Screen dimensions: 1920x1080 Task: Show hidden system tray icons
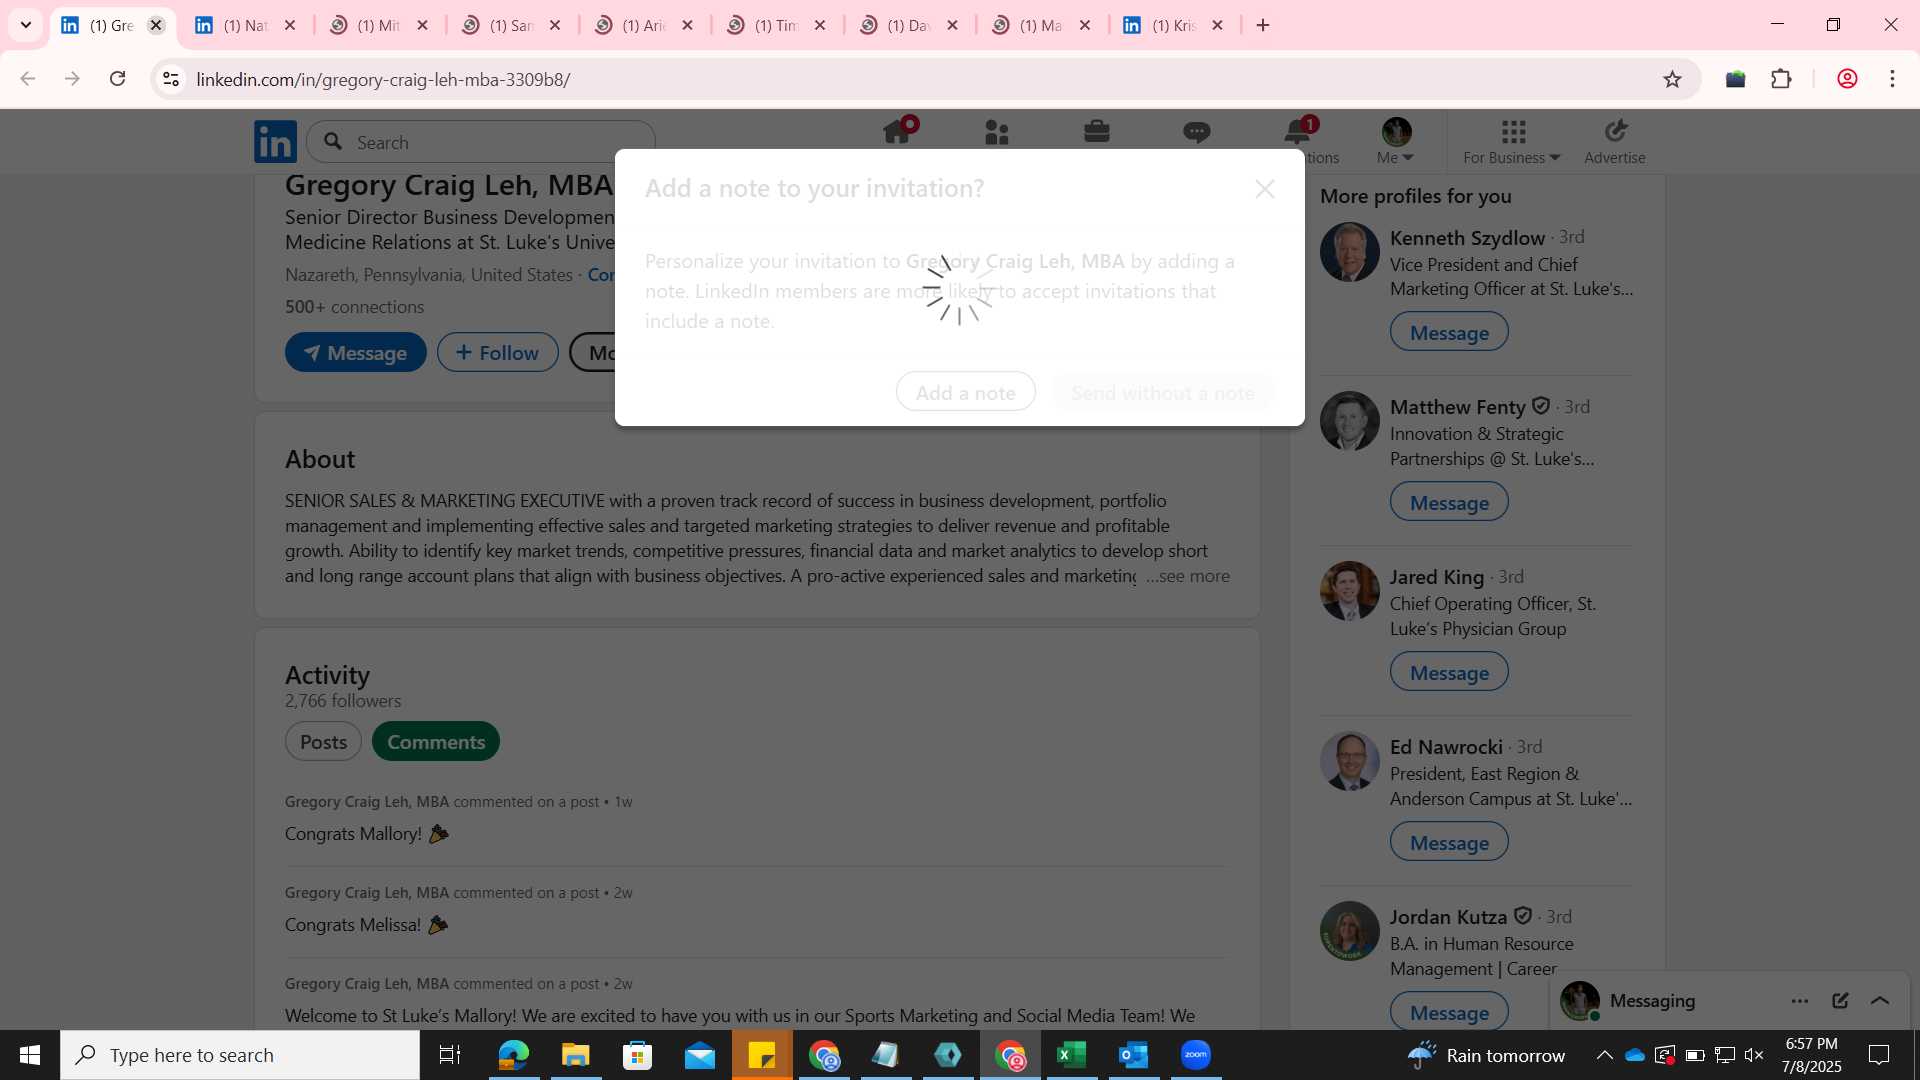tap(1604, 1055)
